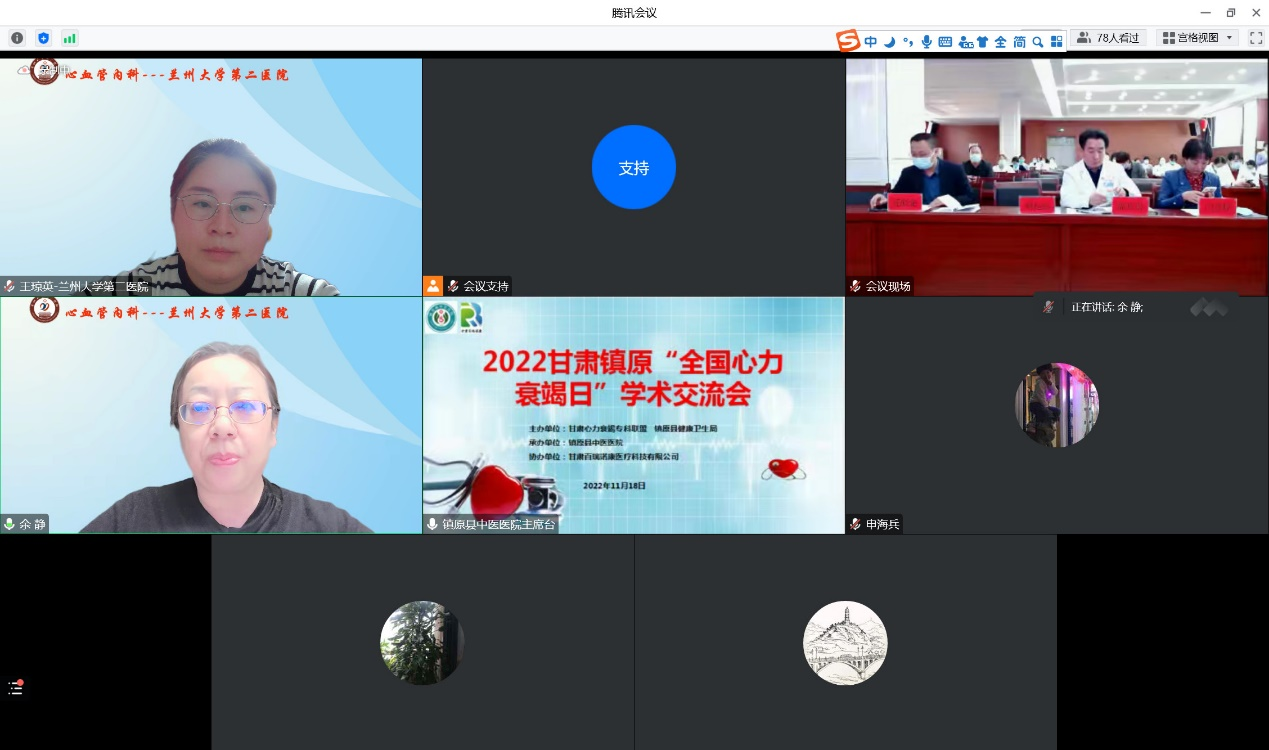
Task: Open the 宫格视图 layout dropdown
Action: pos(1197,38)
